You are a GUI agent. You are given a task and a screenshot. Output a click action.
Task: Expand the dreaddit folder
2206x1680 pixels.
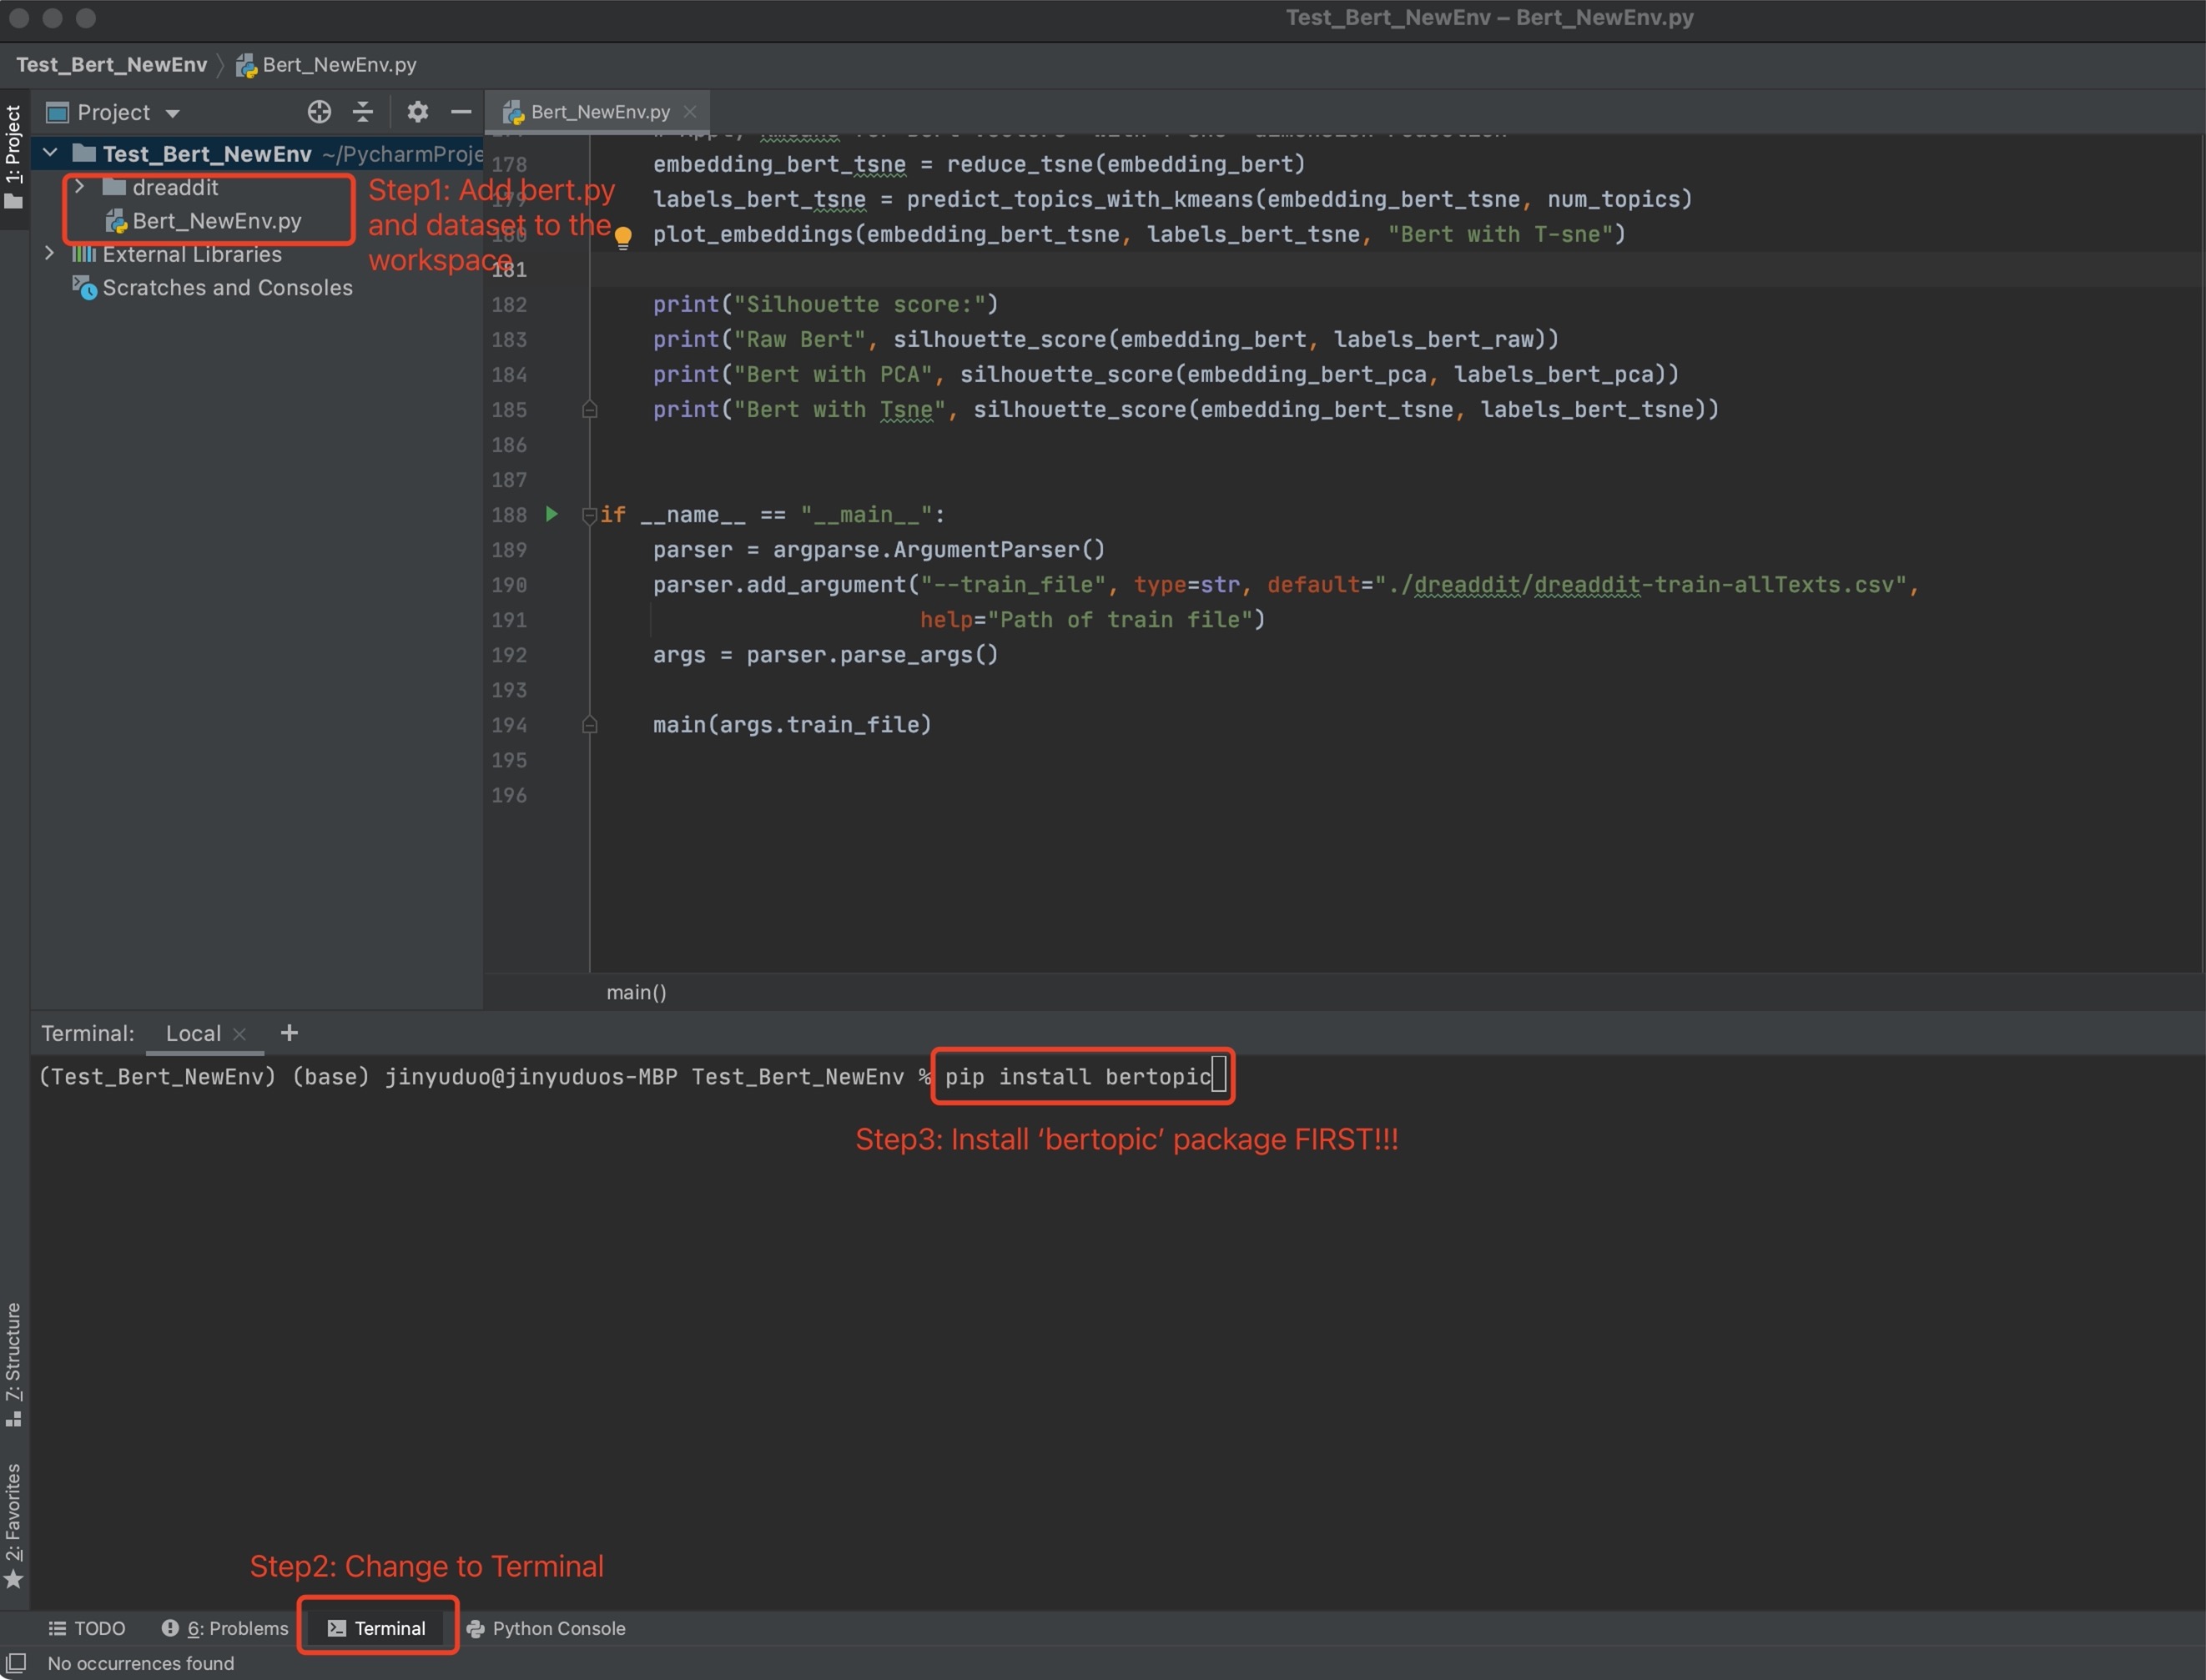click(x=79, y=187)
